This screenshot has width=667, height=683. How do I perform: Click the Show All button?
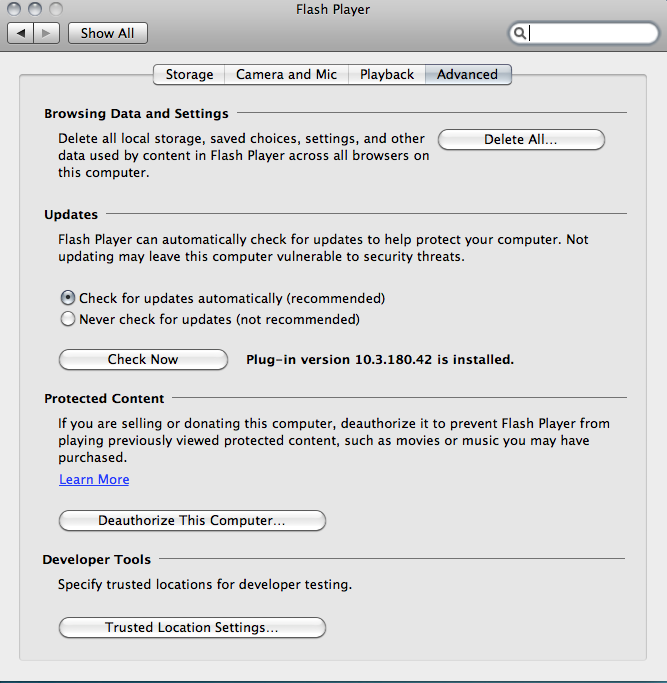click(x=108, y=33)
